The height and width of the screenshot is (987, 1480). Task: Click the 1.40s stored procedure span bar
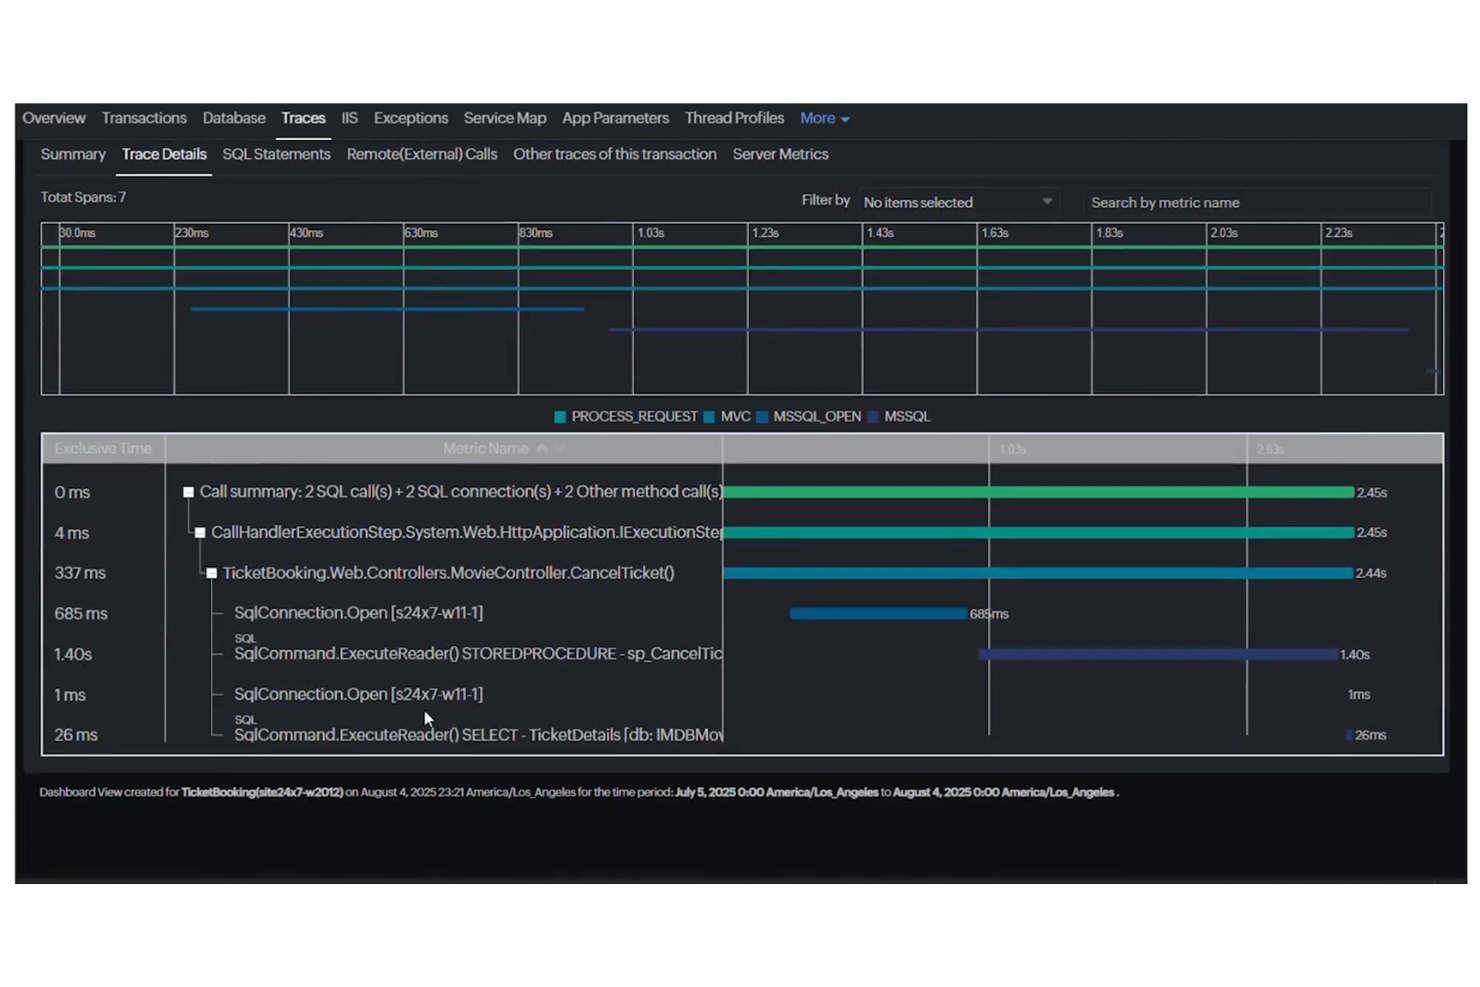[1158, 654]
